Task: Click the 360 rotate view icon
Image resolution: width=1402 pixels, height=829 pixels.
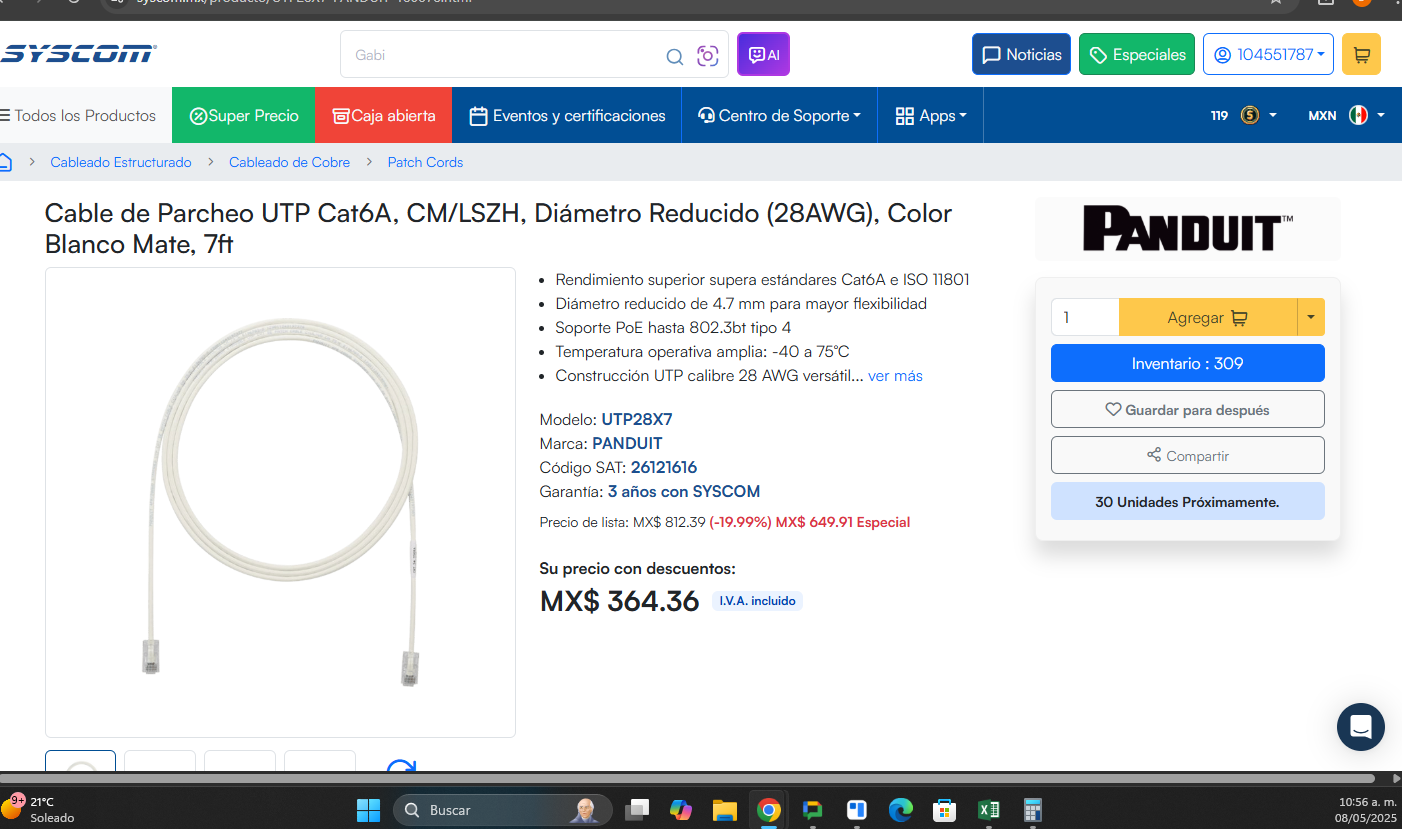Action: (401, 767)
